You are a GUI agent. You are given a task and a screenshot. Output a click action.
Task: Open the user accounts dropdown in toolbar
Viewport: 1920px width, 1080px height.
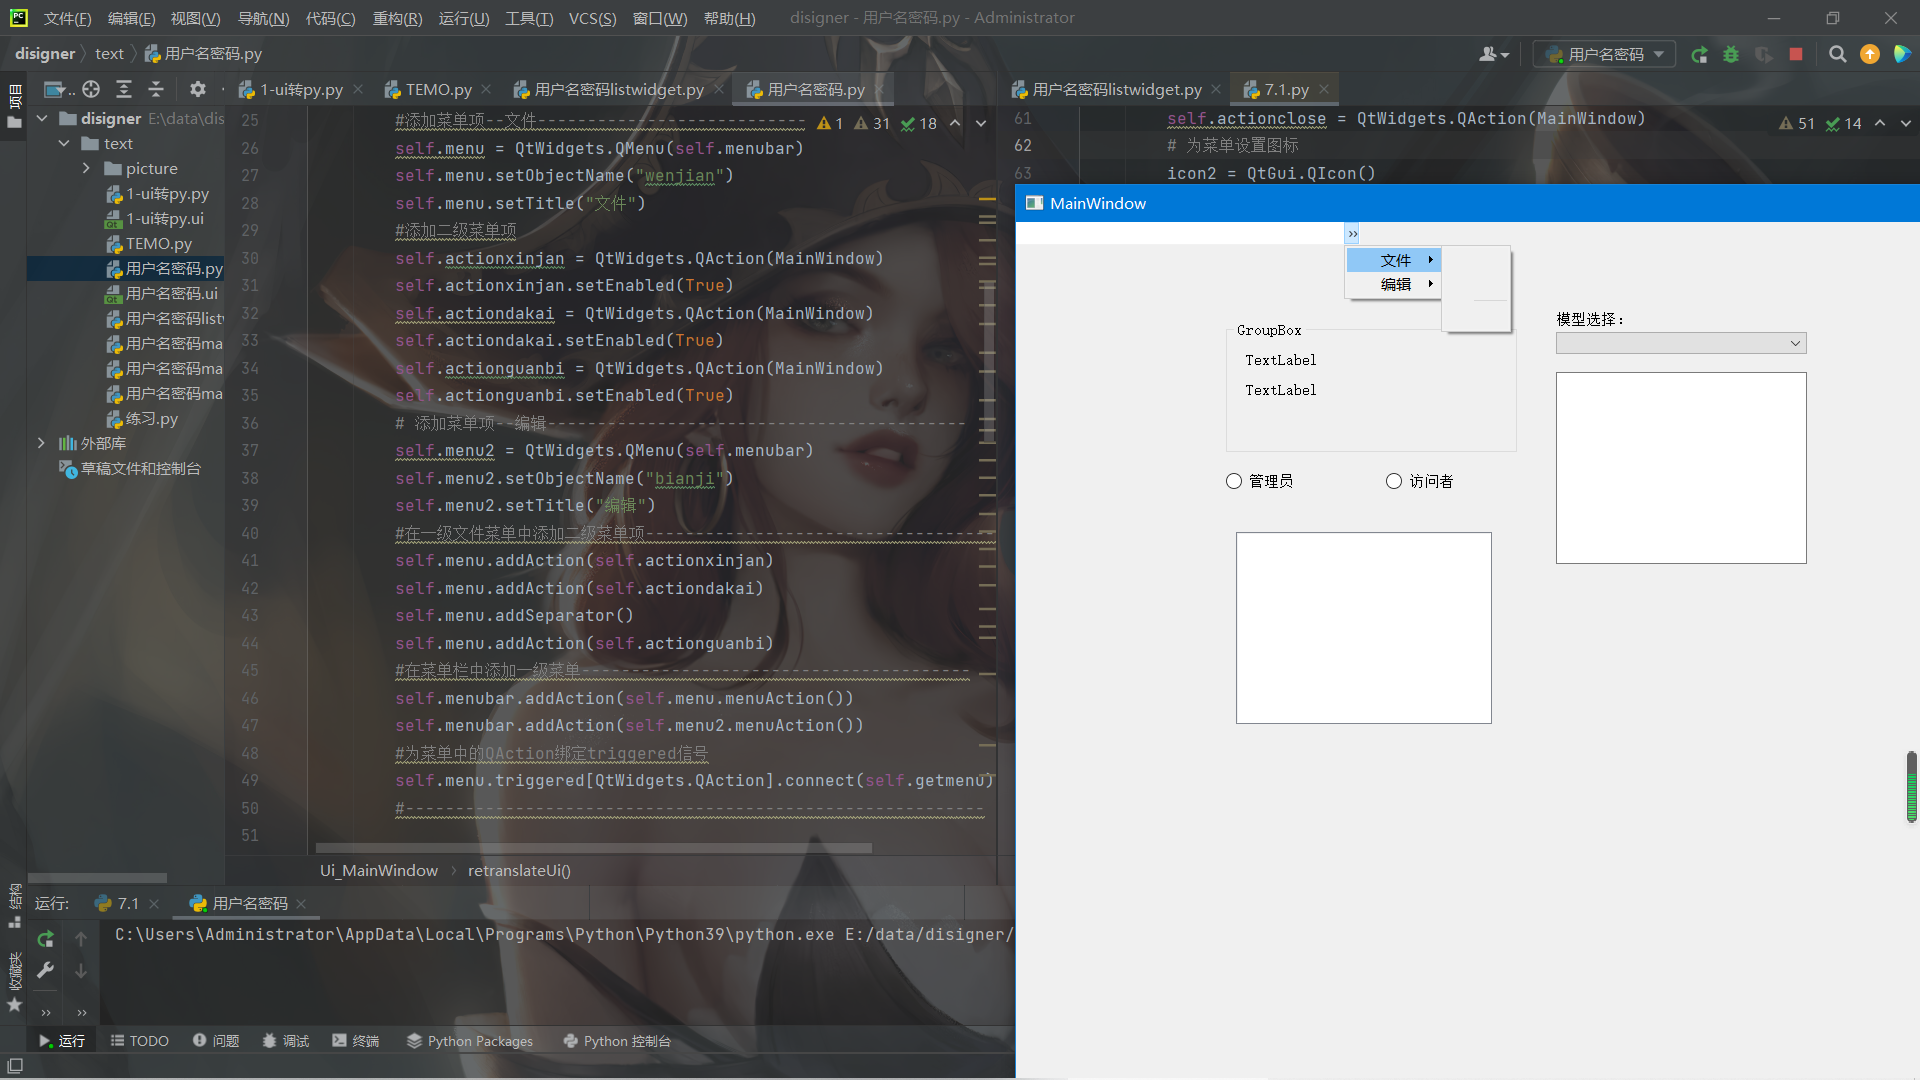coord(1494,55)
